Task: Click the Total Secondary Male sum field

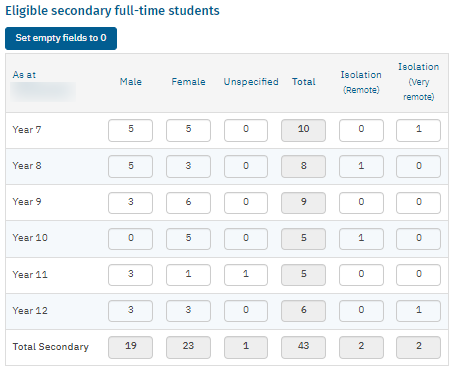Action: pyautogui.click(x=130, y=347)
